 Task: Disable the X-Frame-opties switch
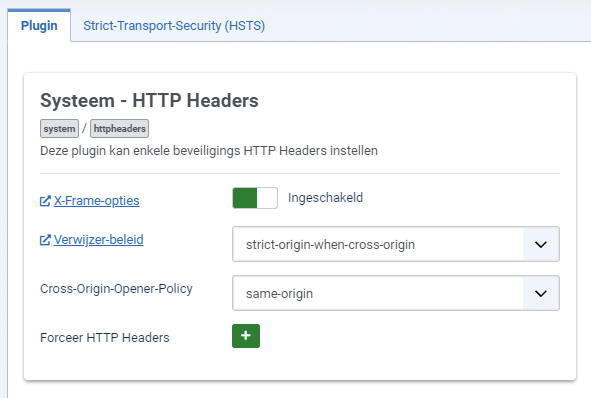click(x=255, y=198)
